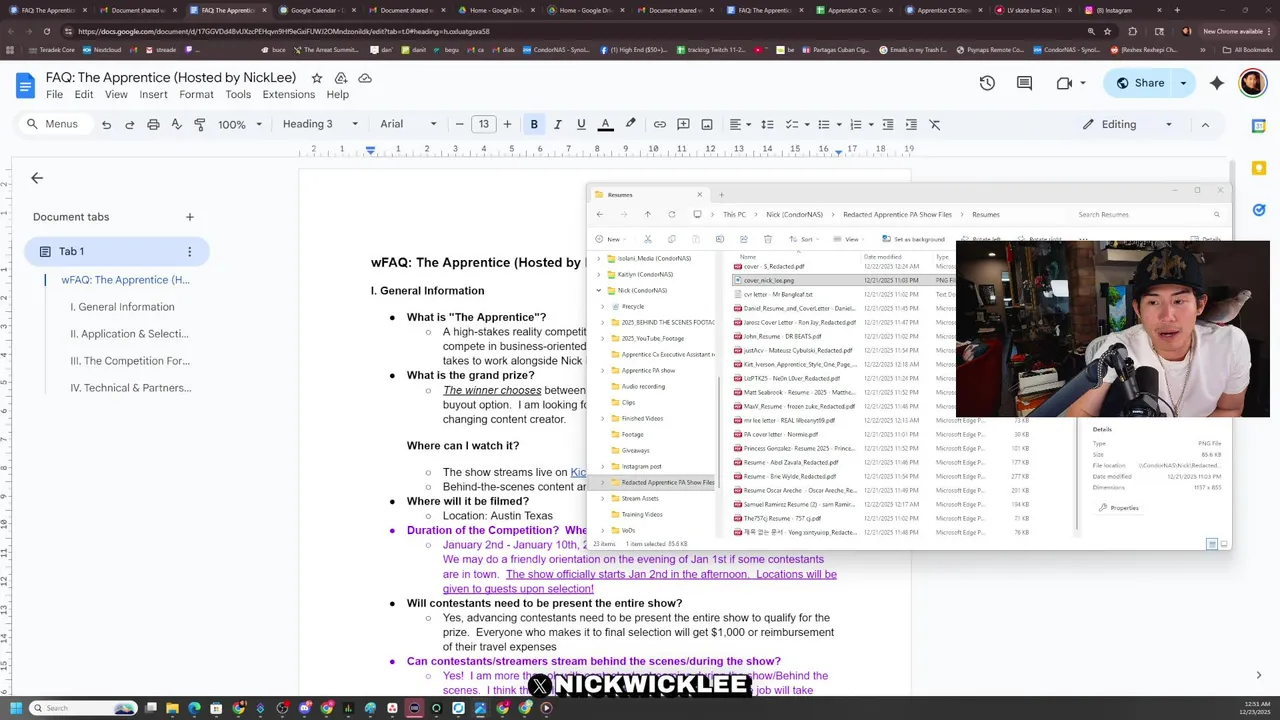
Task: Jump to 'I. General Information' in outline
Action: tap(122, 307)
